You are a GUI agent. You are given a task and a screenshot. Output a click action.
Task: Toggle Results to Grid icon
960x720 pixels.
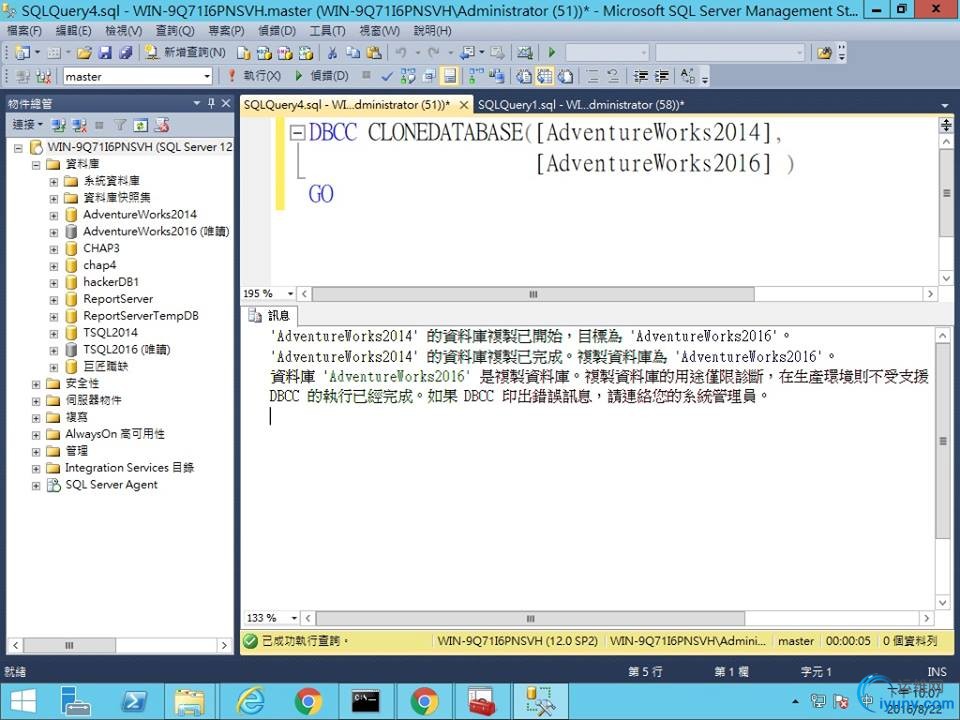click(545, 76)
